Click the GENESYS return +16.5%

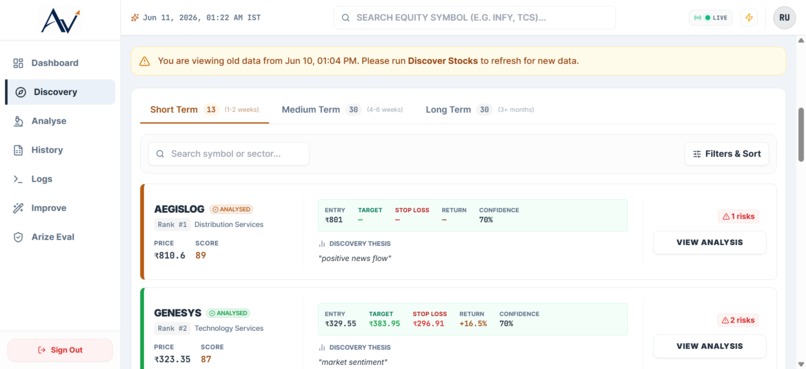click(472, 324)
